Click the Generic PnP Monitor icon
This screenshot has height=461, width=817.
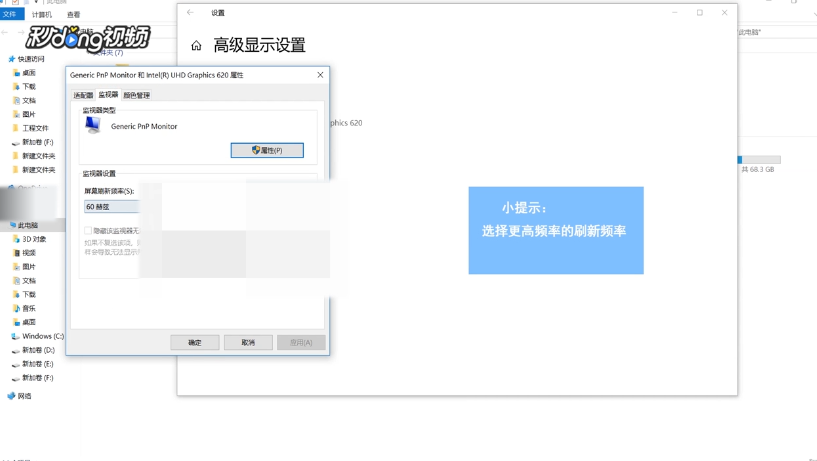point(93,125)
